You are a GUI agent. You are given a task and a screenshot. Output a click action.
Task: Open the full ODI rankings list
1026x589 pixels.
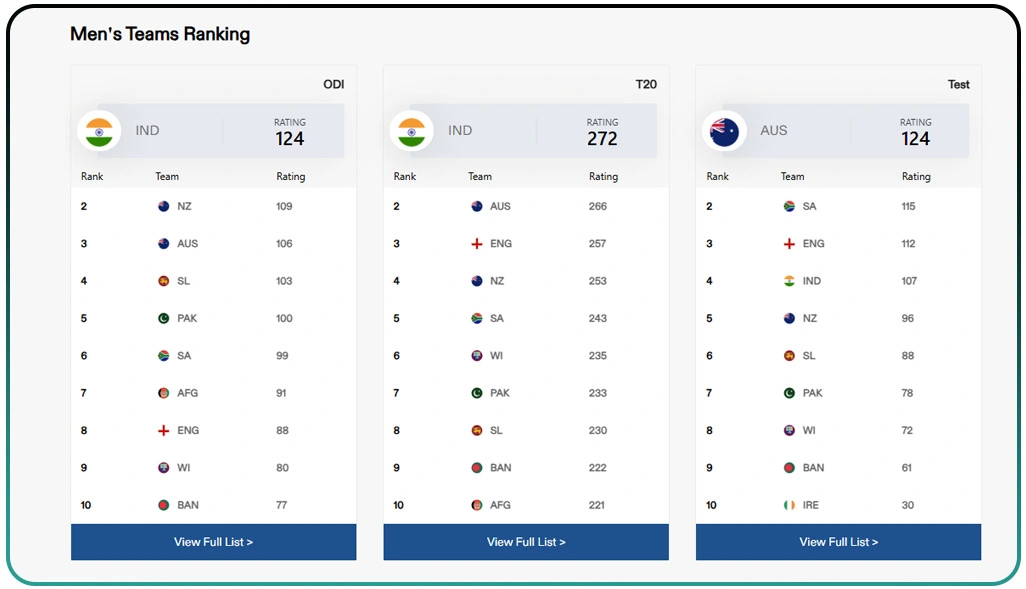click(213, 542)
